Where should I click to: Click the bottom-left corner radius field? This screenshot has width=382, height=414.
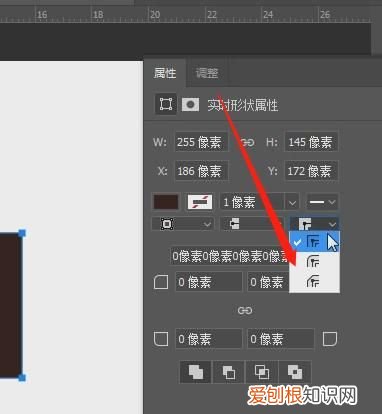[x=209, y=339]
